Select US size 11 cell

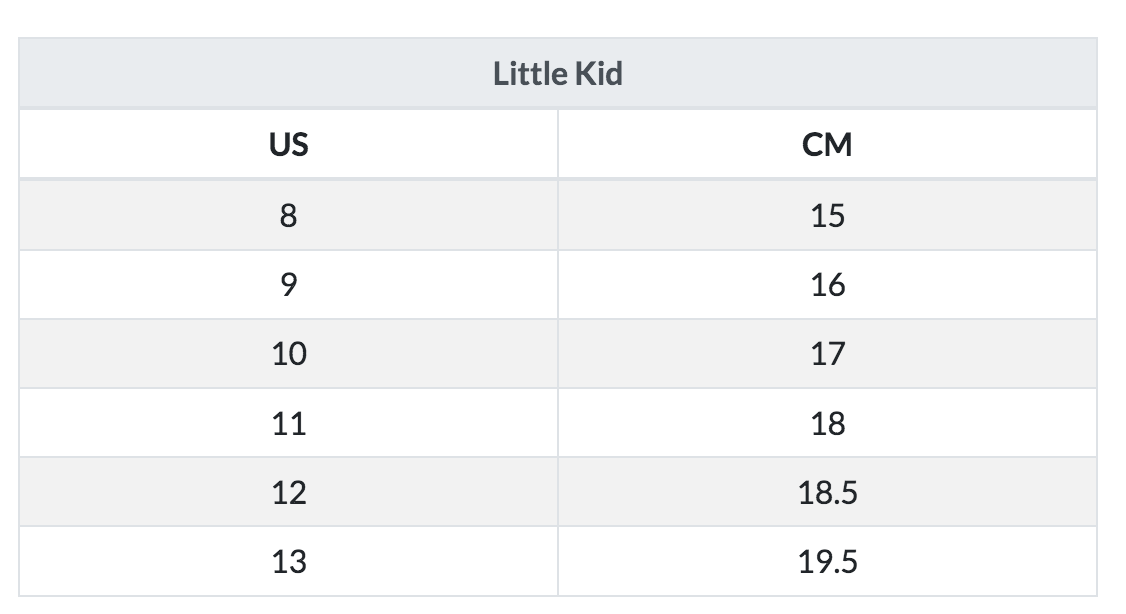pos(288,424)
